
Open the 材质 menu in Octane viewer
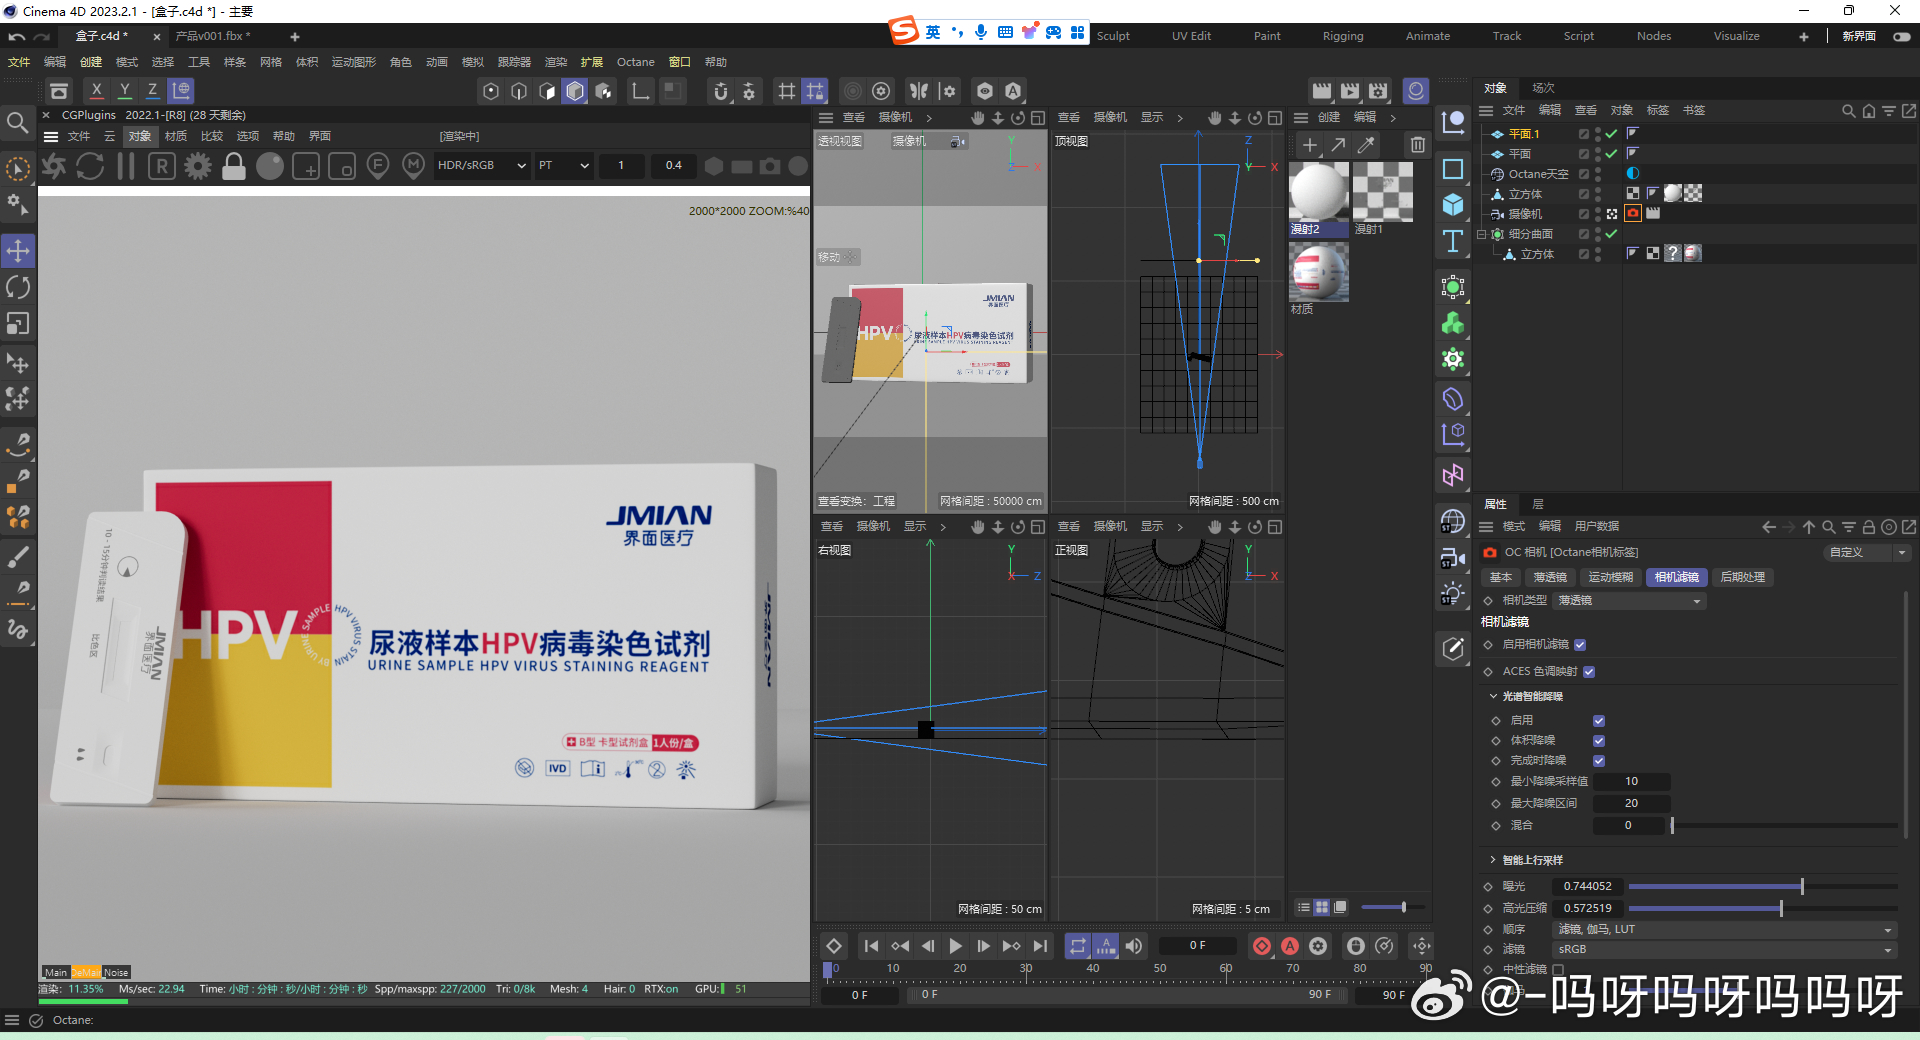[x=176, y=136]
